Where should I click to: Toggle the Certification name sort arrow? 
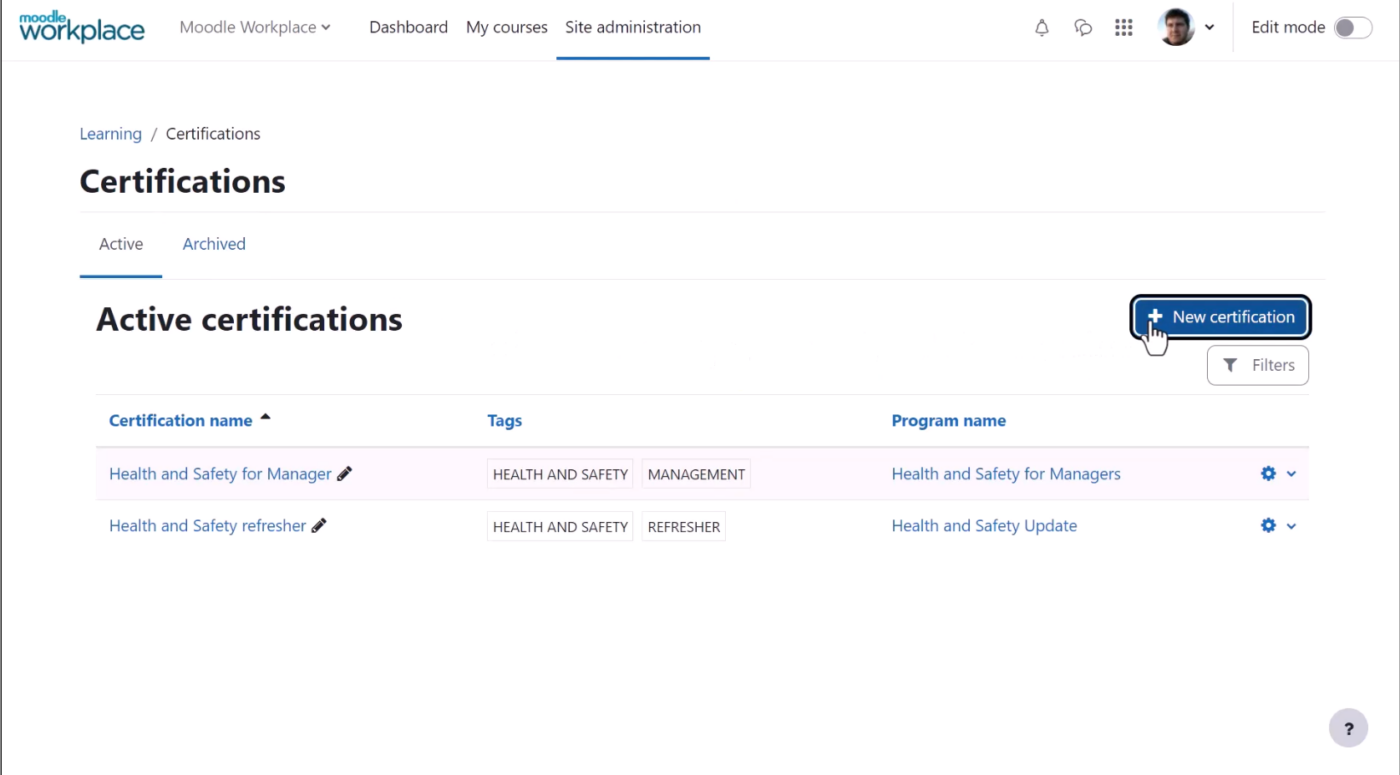[265, 415]
